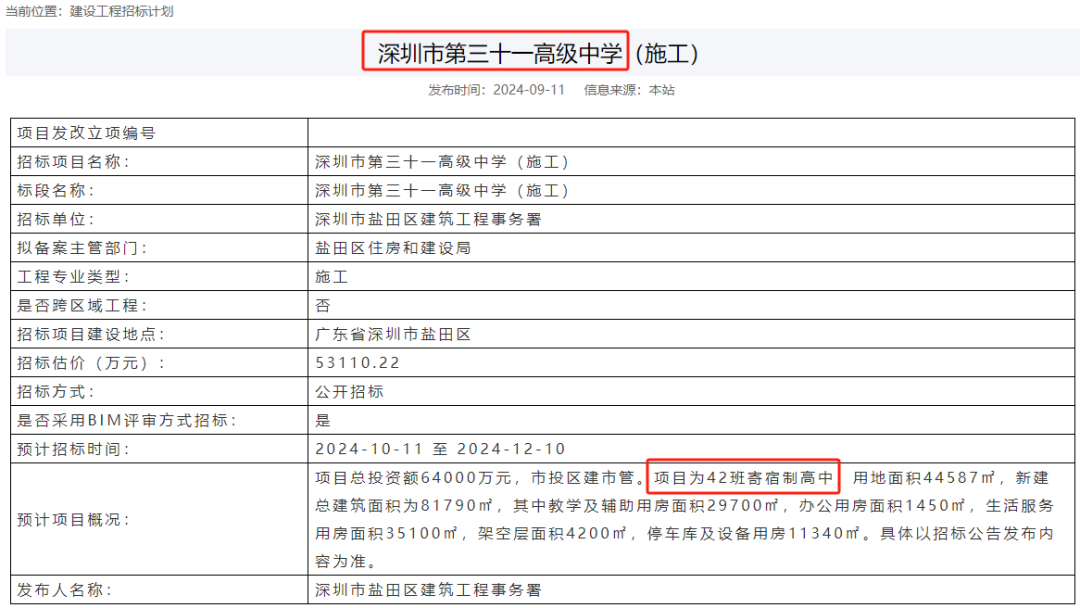Click the 工程专业类型 label cell
1080x608 pixels.
(x=159, y=277)
